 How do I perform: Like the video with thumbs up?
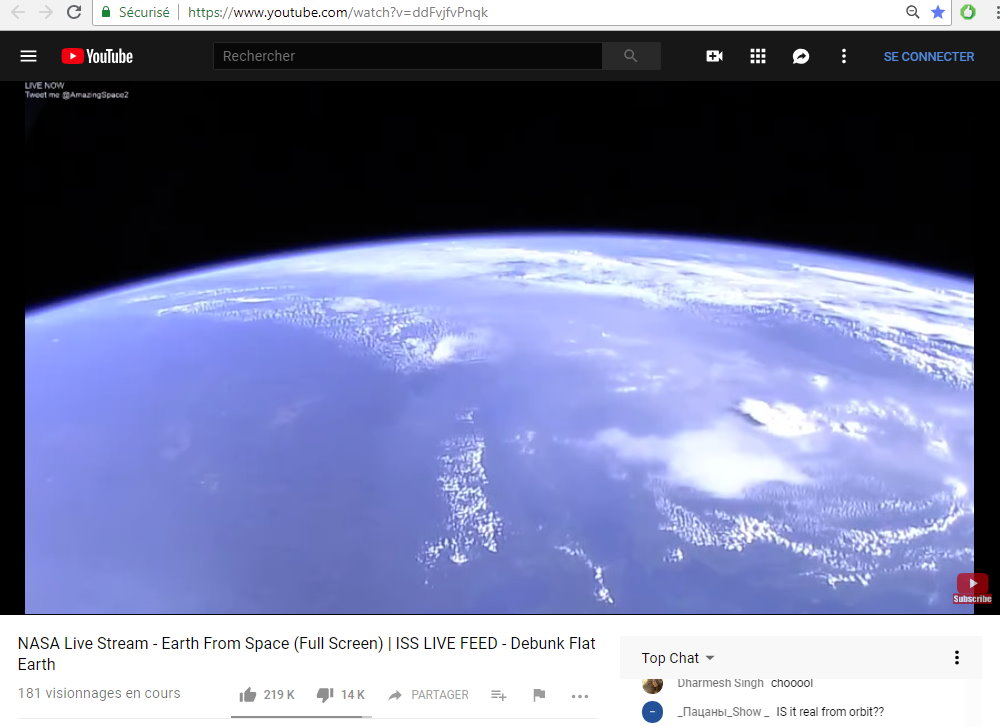pos(247,694)
